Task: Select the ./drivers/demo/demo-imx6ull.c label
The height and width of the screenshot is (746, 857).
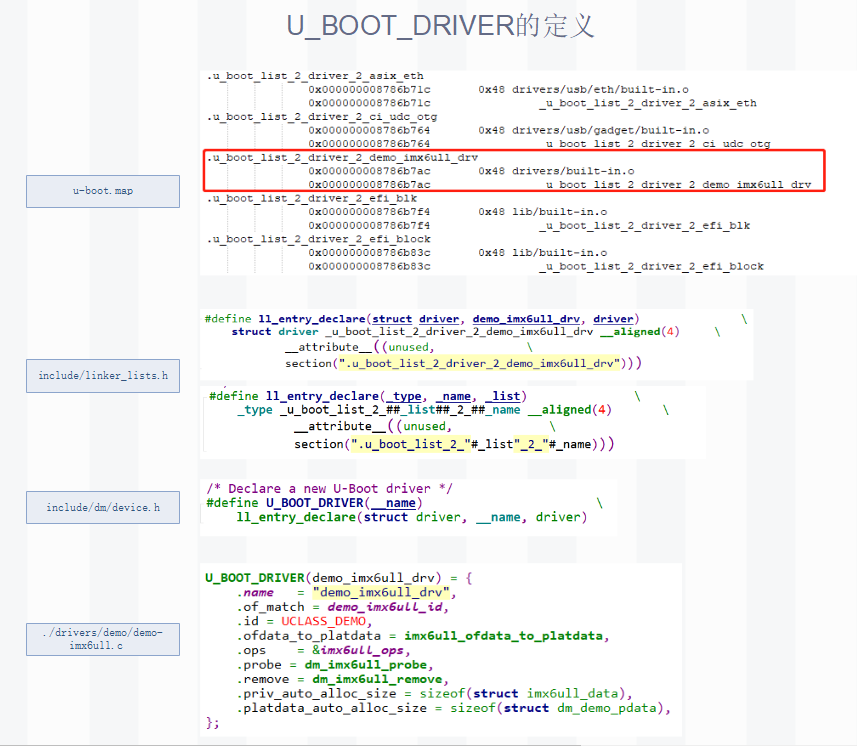Action: pos(102,639)
